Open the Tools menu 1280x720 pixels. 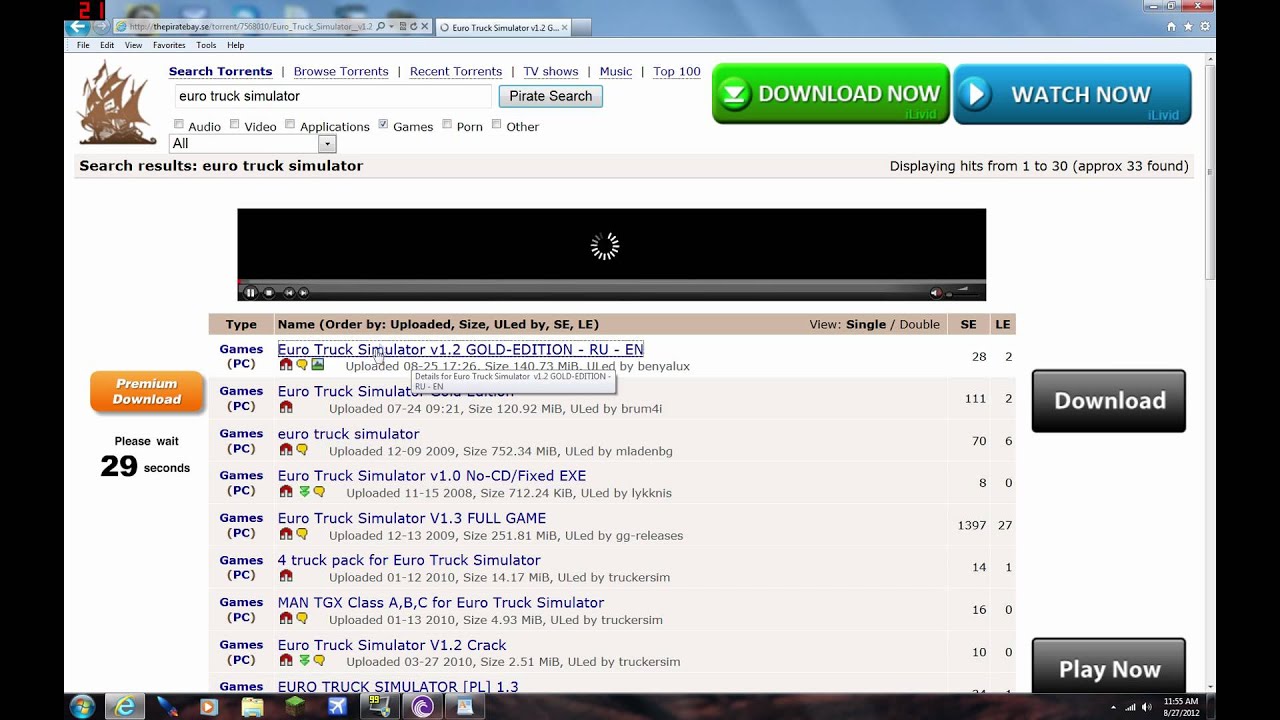[x=206, y=45]
